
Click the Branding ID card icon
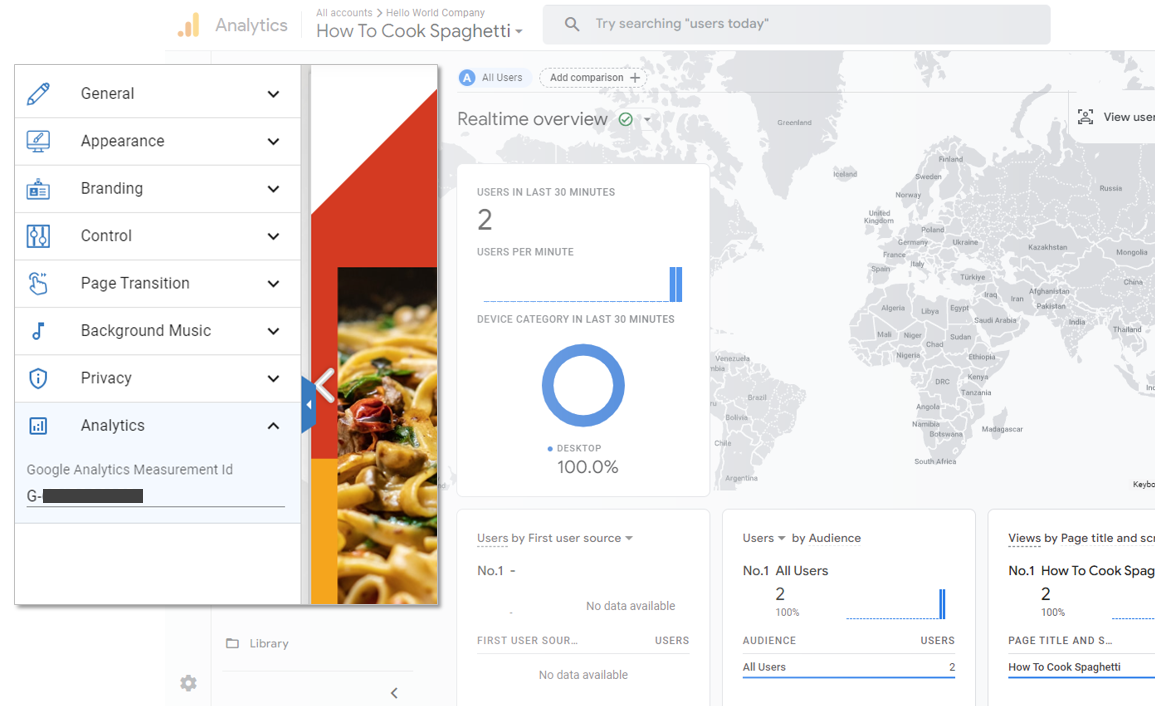coord(38,189)
